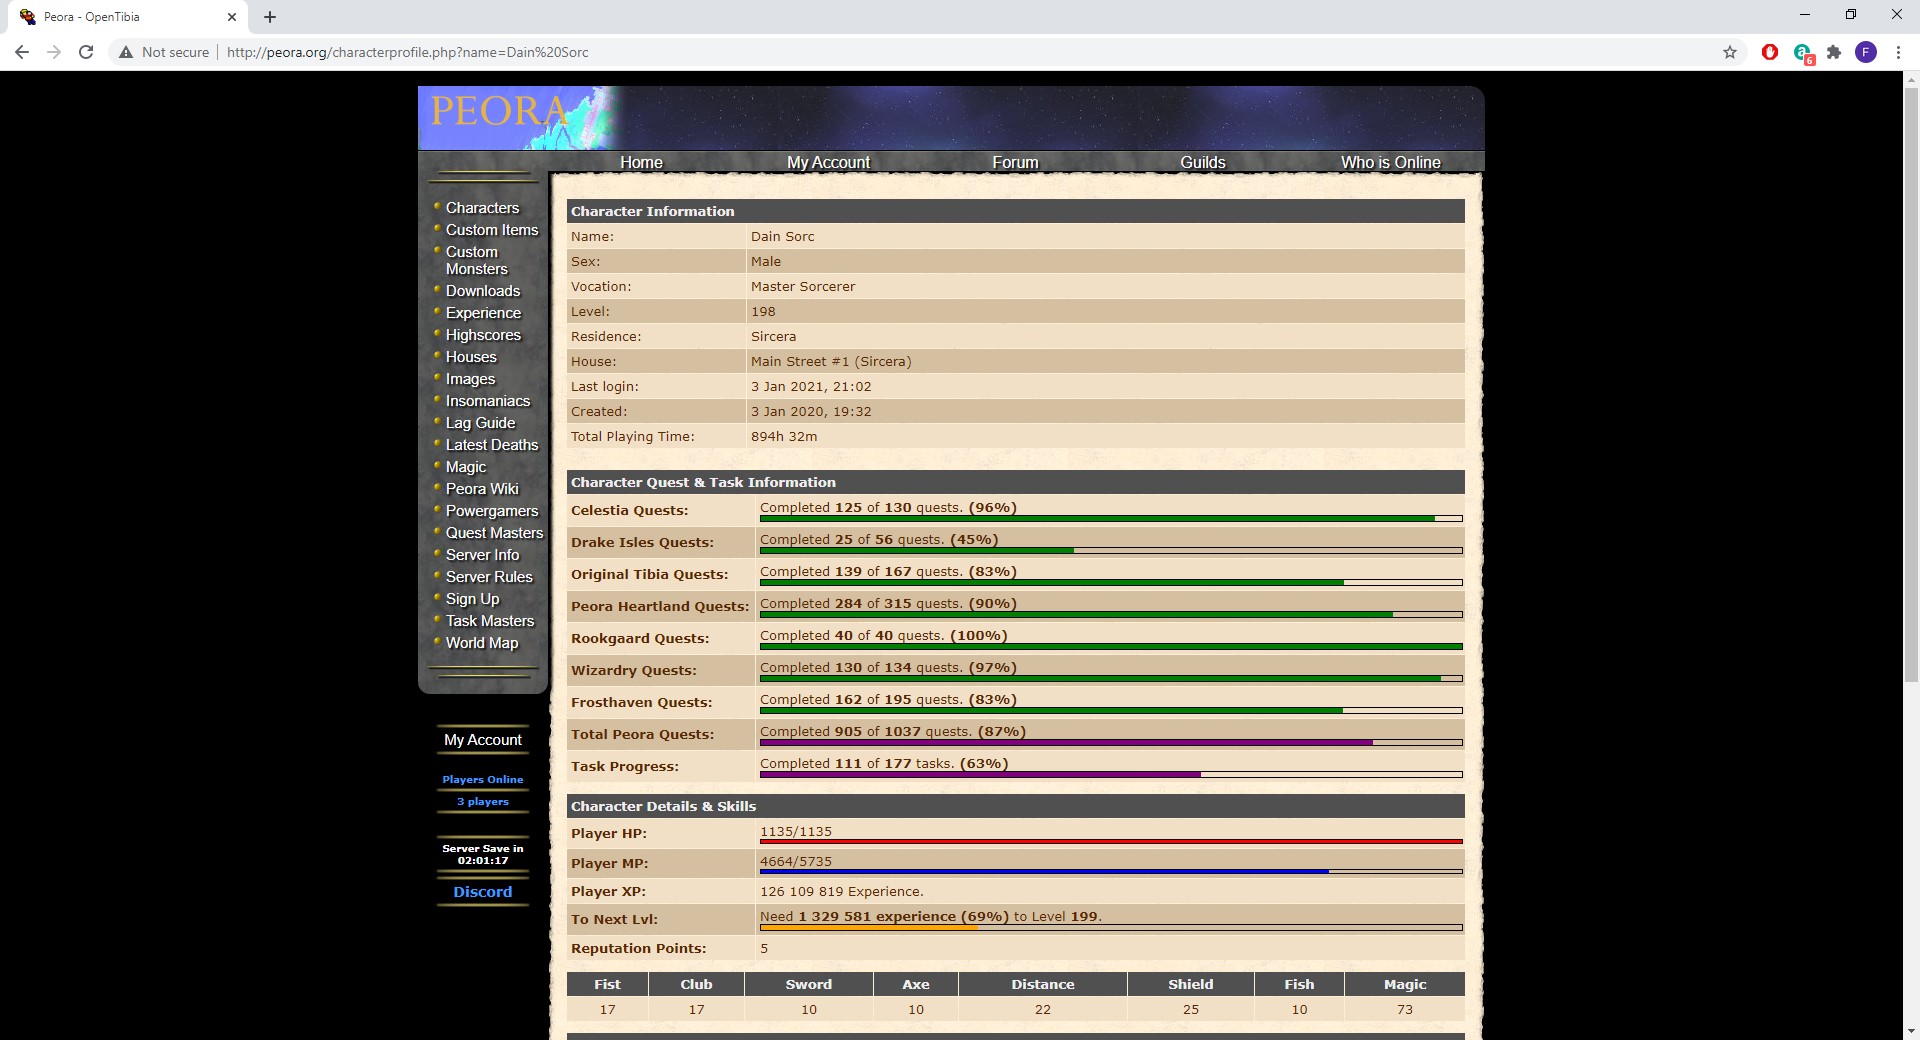
Task: Click the page vertical scrollbar thumb
Action: (x=1911, y=385)
